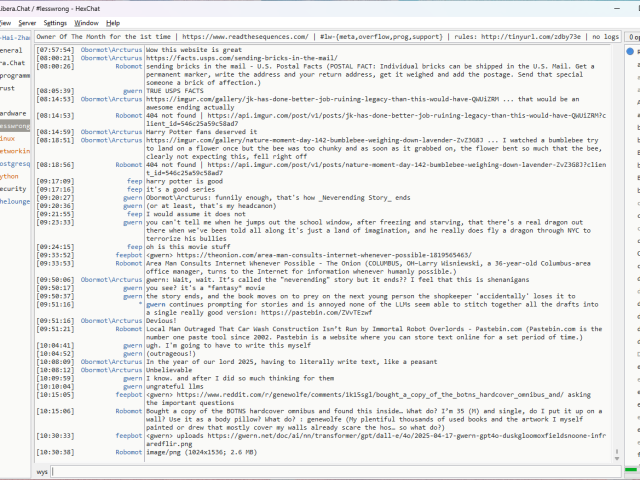
Task: Click the blue op status icon in user list
Action: coord(631,49)
